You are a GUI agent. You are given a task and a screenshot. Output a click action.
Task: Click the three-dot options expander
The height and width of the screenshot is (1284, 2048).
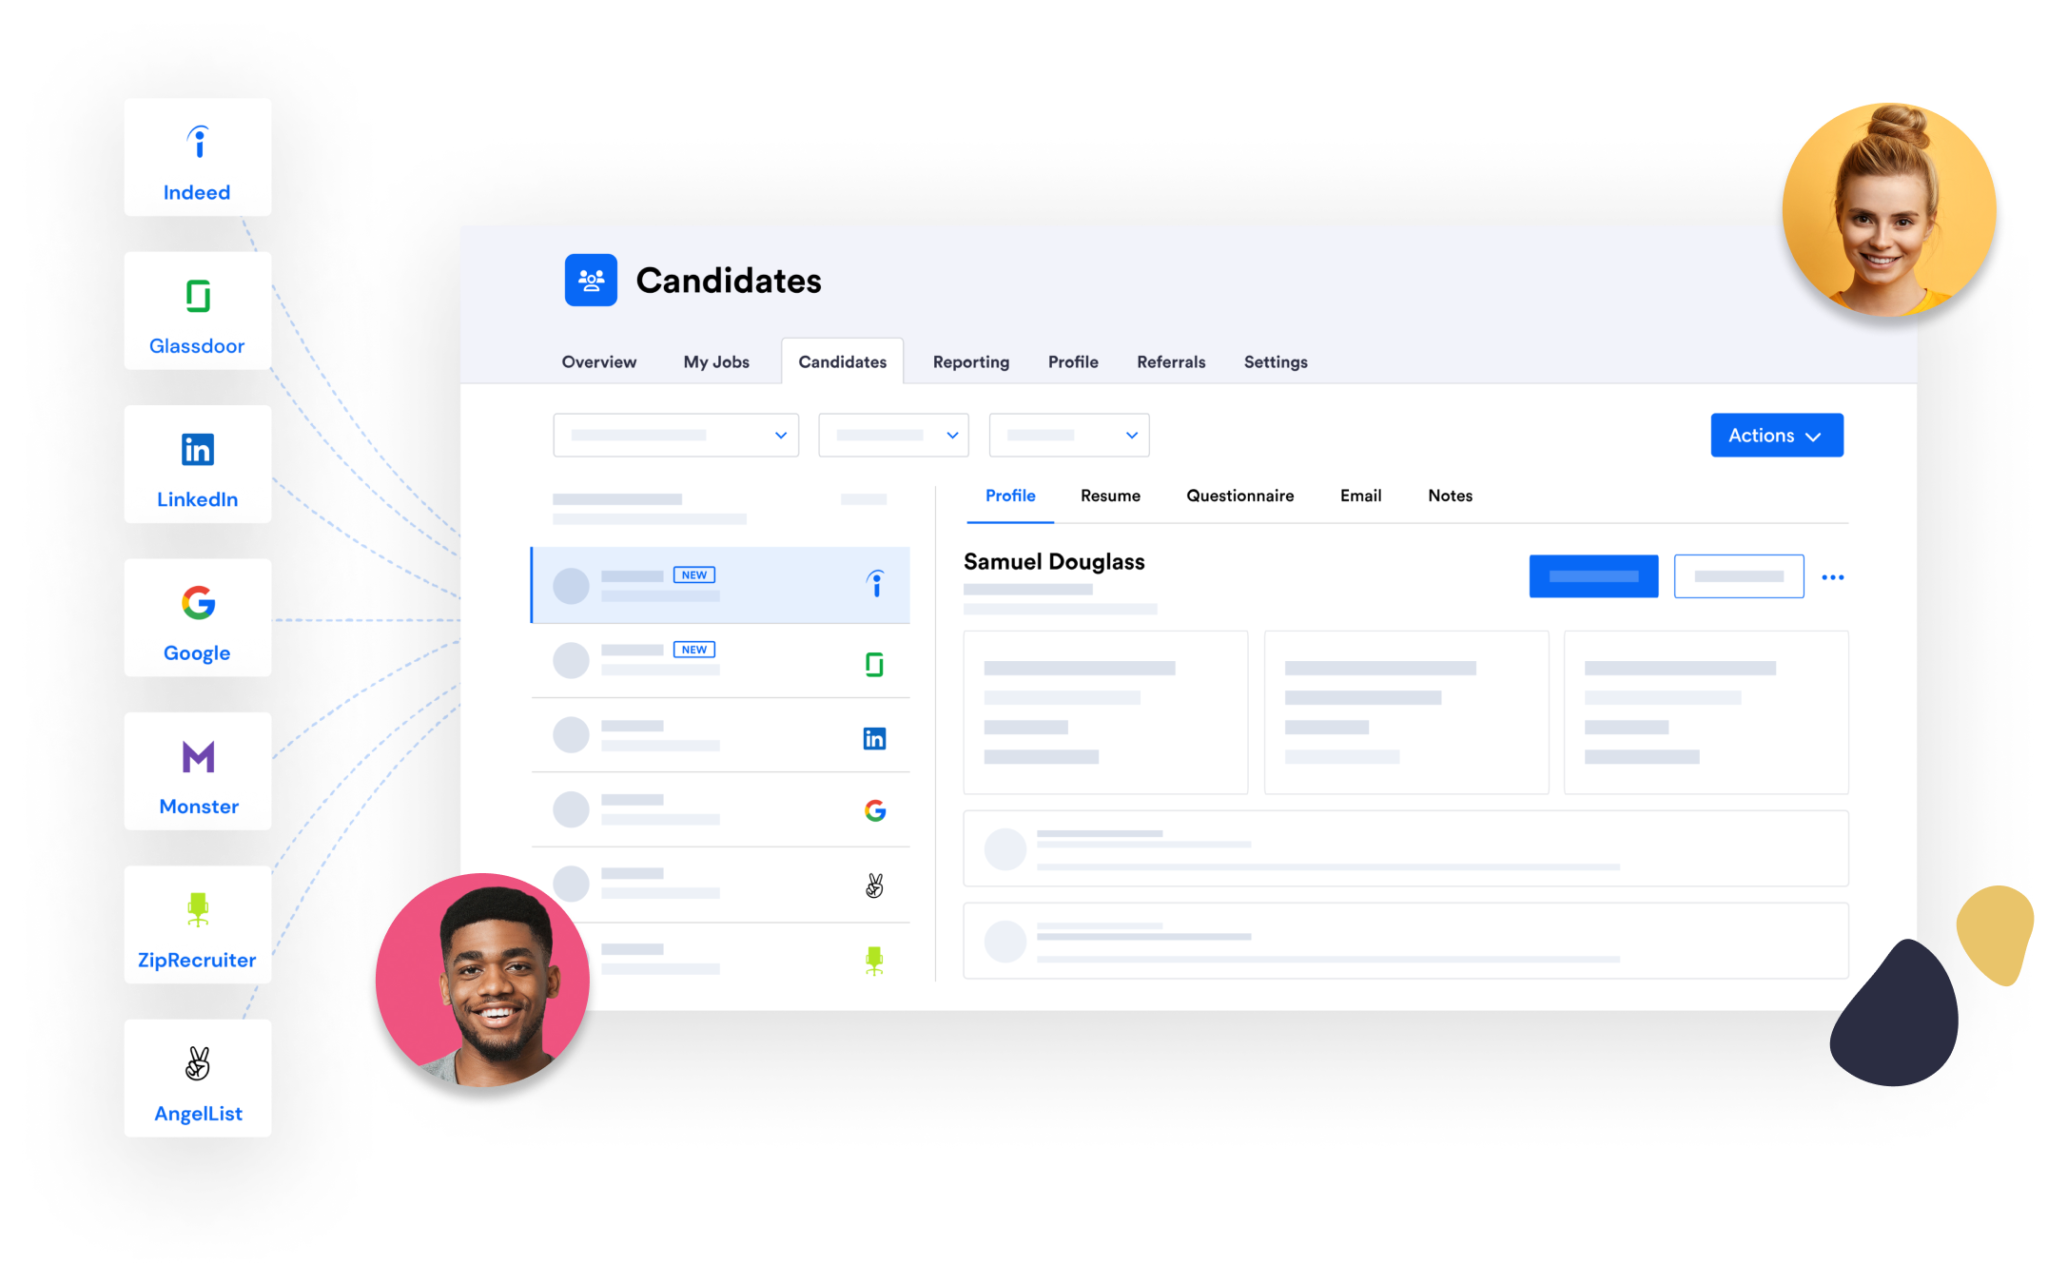(x=1834, y=577)
